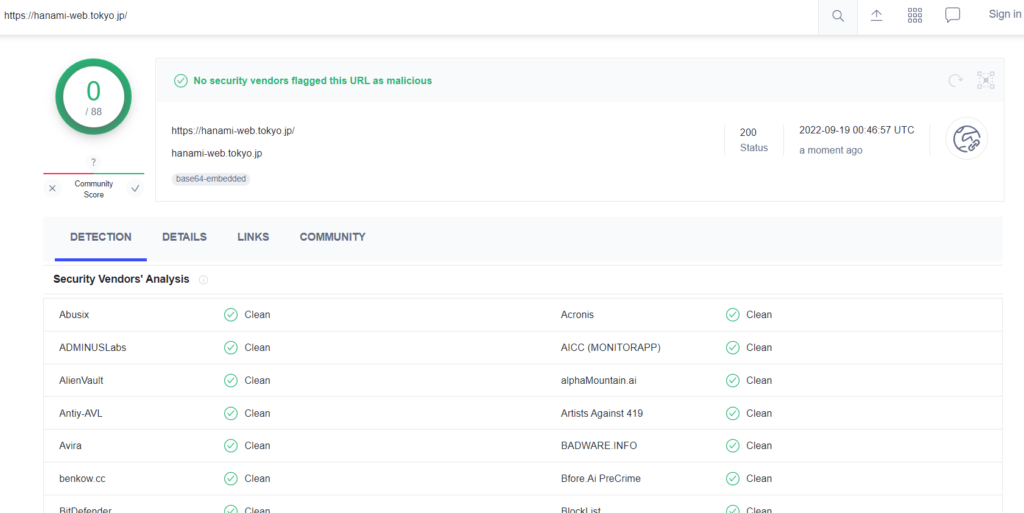Click the Antiy-AVL vendor name
1024x513 pixels.
[80, 412]
